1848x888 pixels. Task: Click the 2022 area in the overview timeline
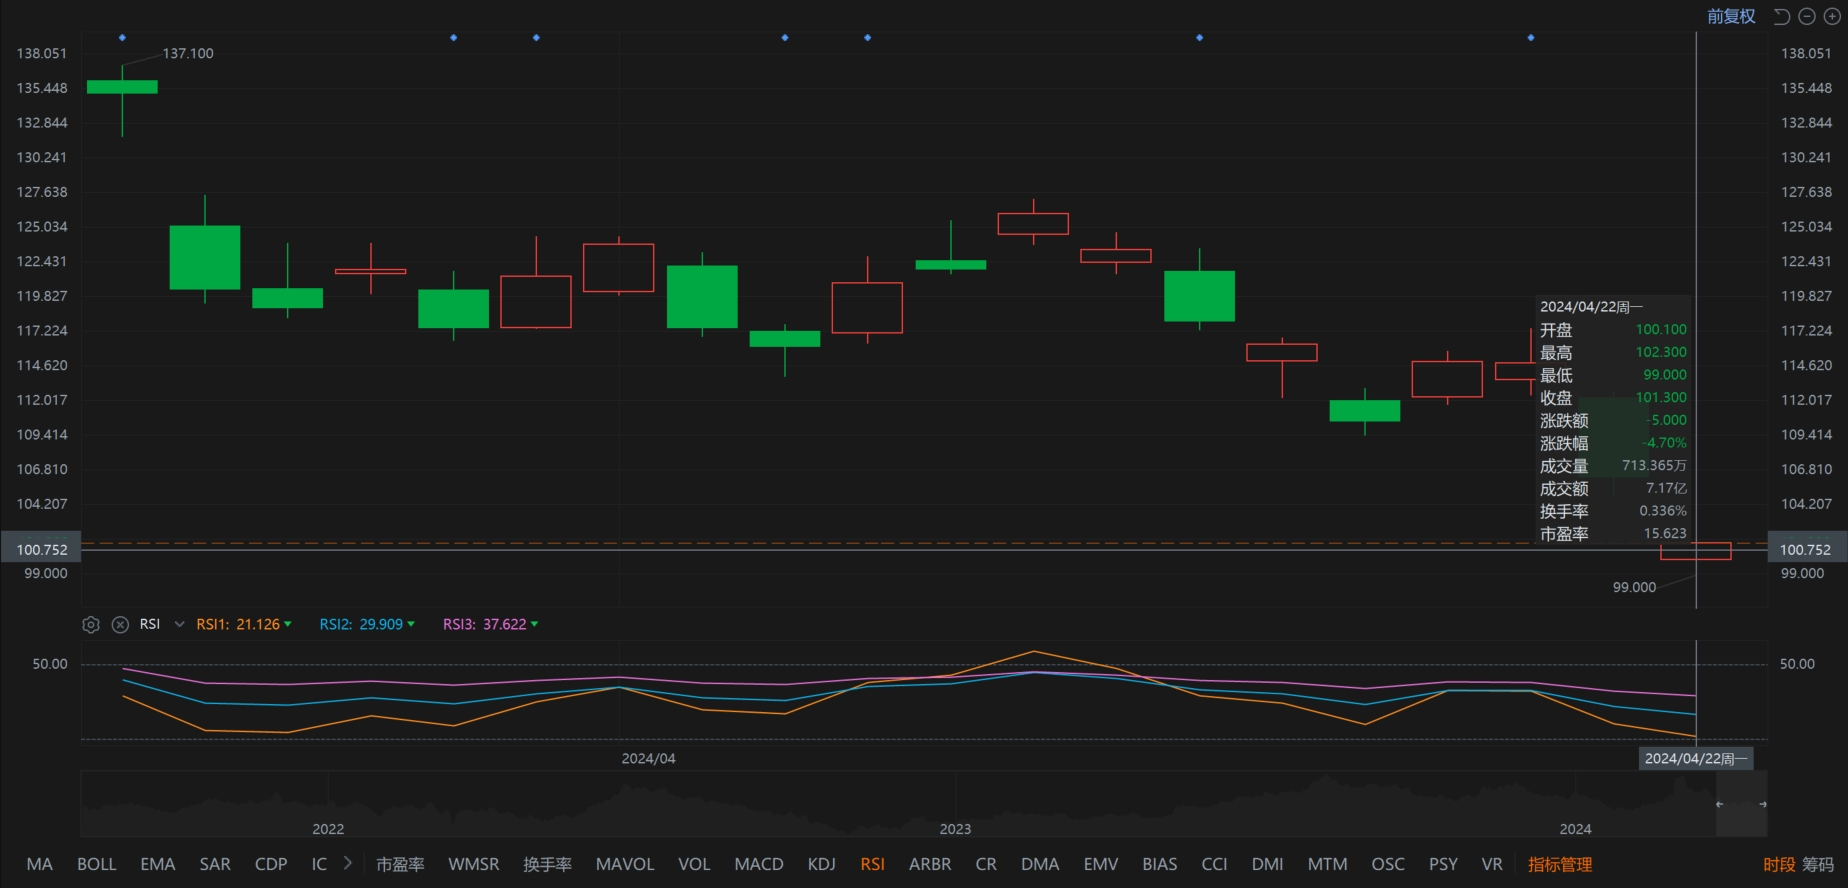pos(328,829)
